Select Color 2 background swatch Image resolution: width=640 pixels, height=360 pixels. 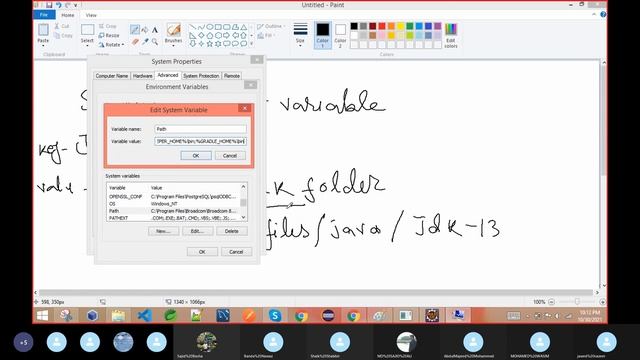pyautogui.click(x=340, y=35)
